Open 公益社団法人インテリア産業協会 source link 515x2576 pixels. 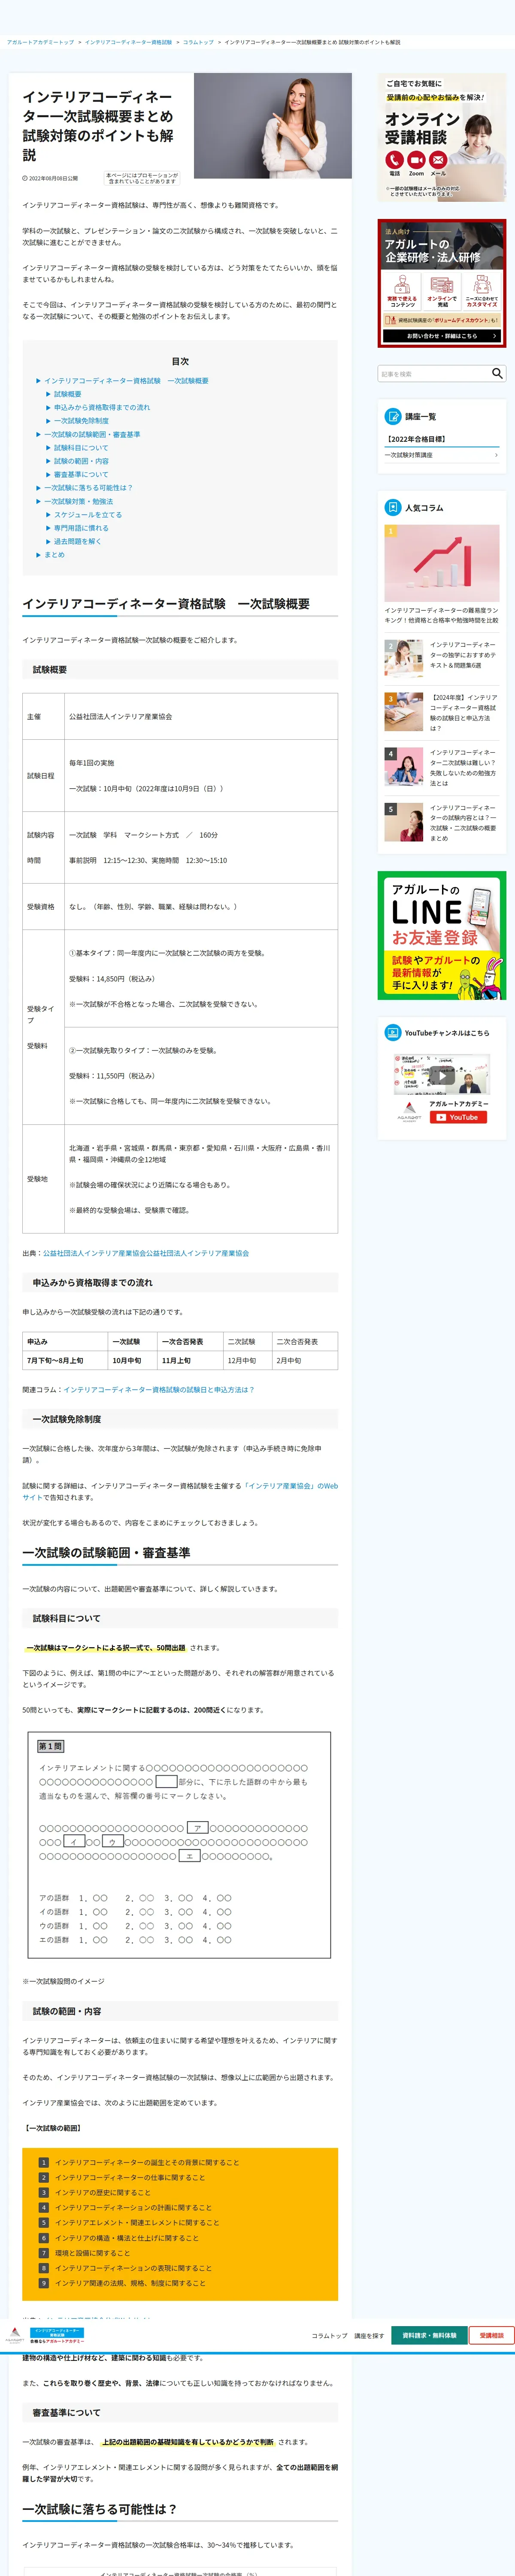tap(146, 1253)
